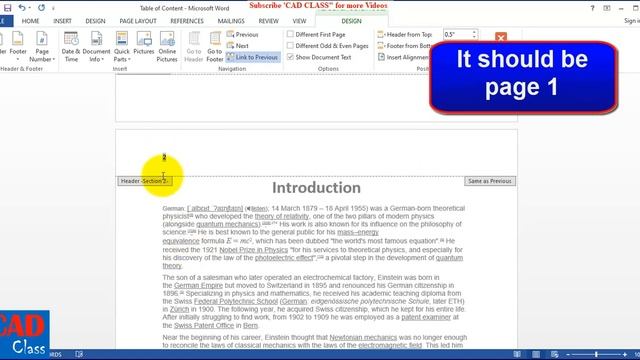640x360 pixels.
Task: Click the Go to Header button
Action: [194, 47]
